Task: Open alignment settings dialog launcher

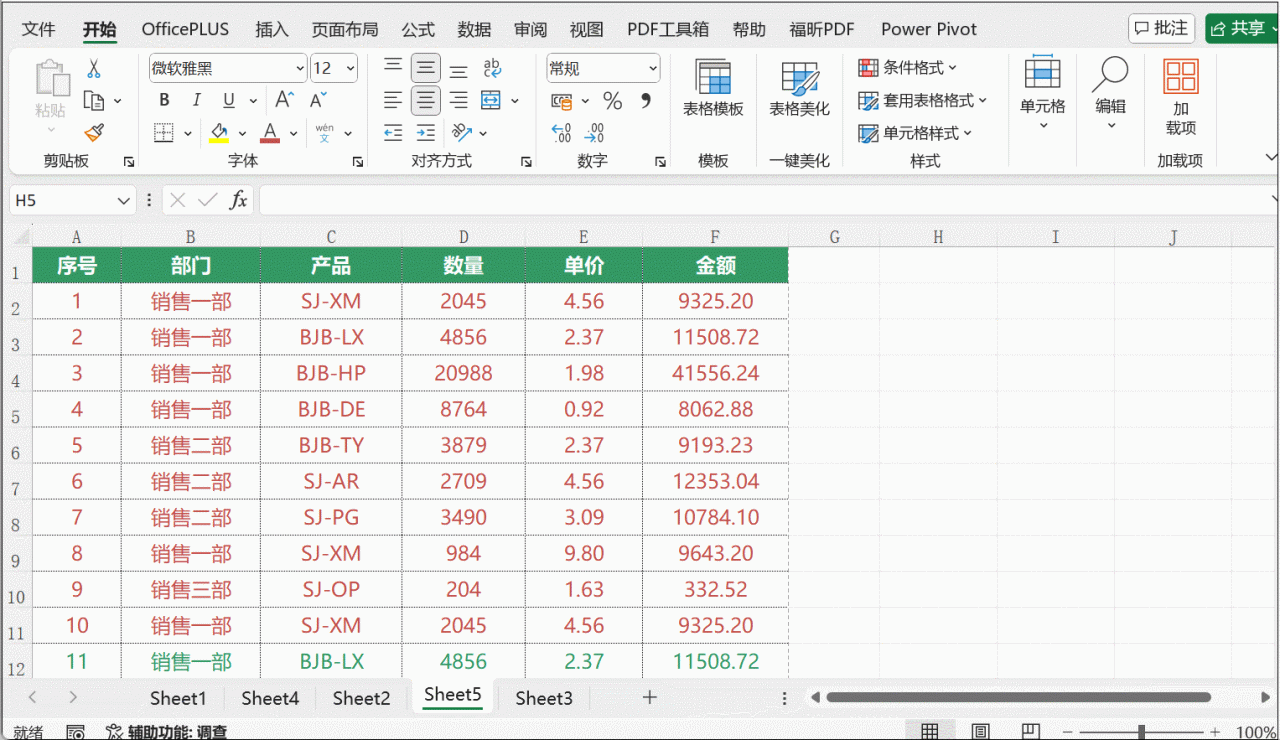Action: click(x=526, y=161)
